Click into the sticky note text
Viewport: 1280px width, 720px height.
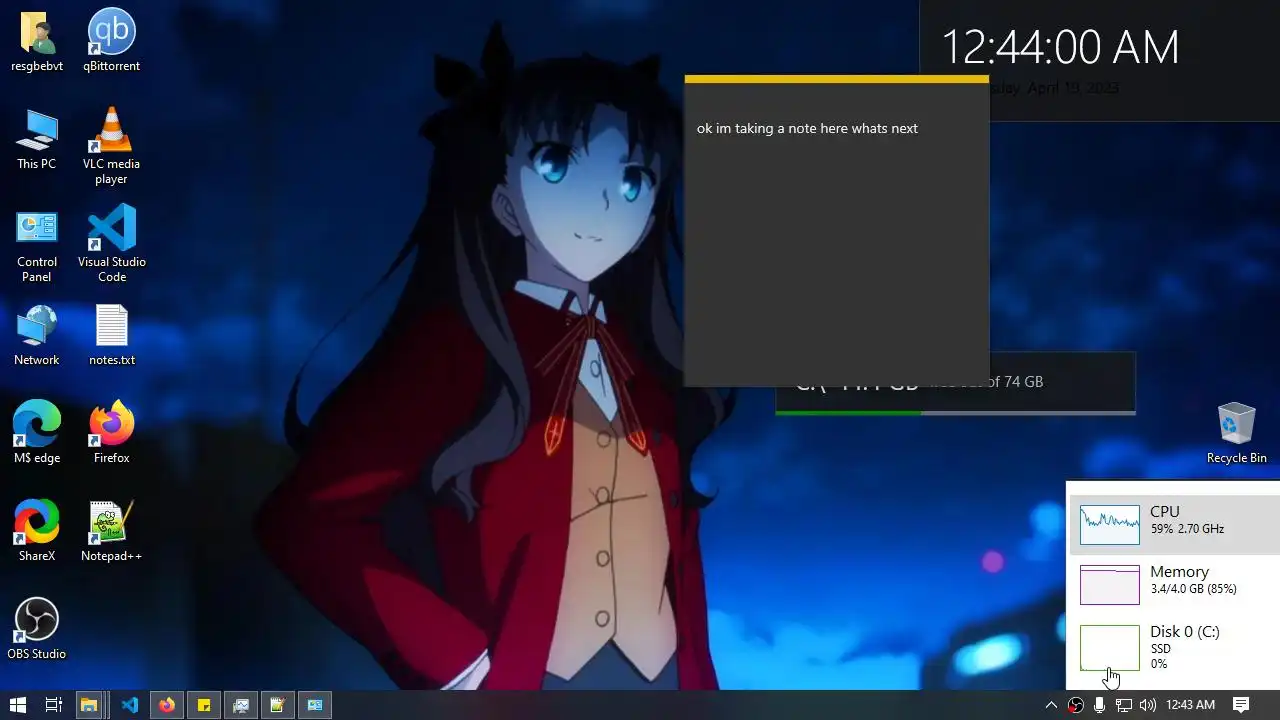[x=807, y=128]
